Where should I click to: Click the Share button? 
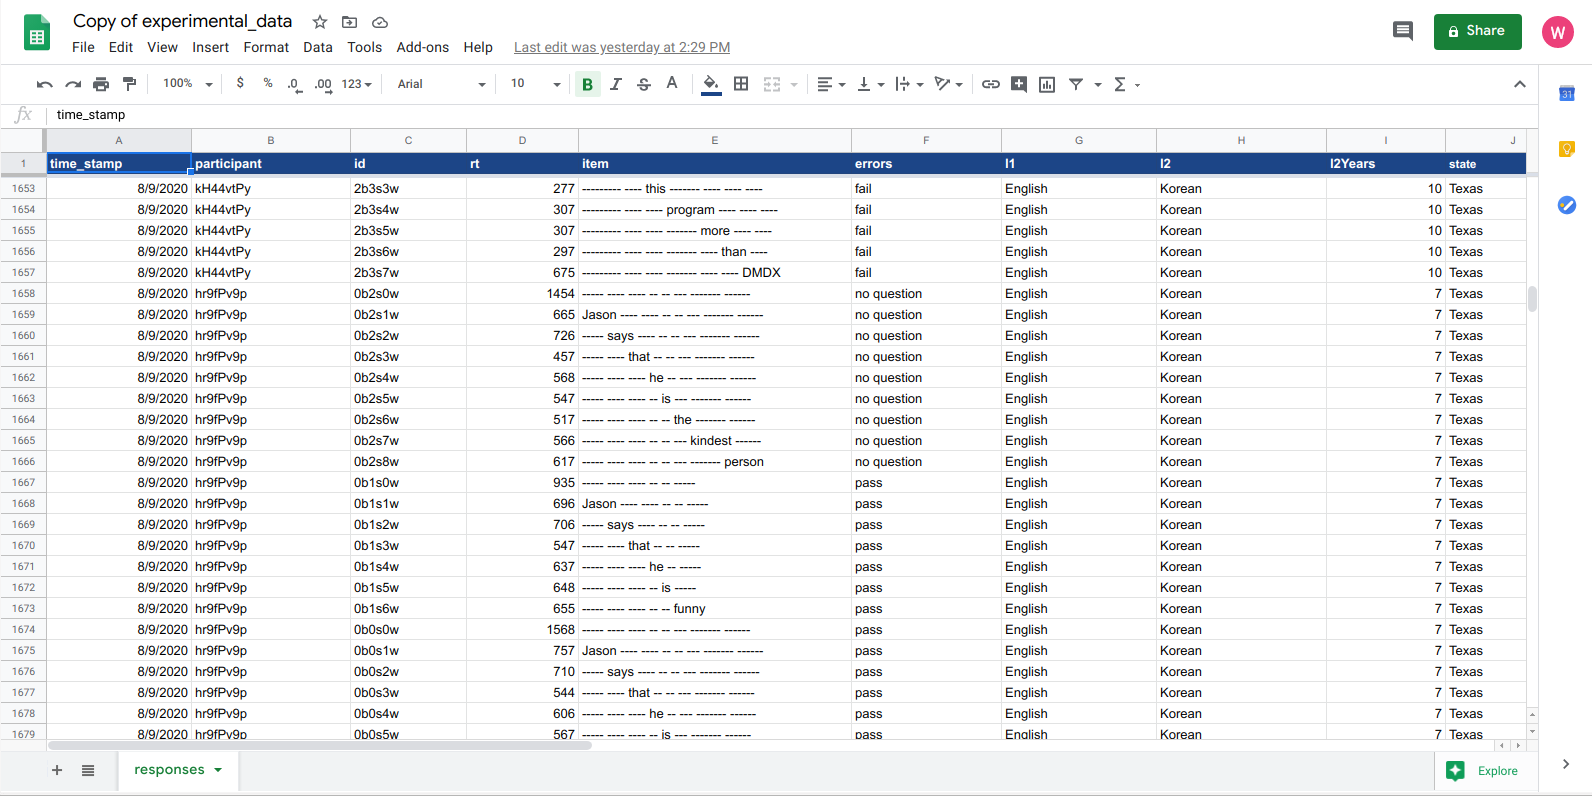click(x=1477, y=31)
